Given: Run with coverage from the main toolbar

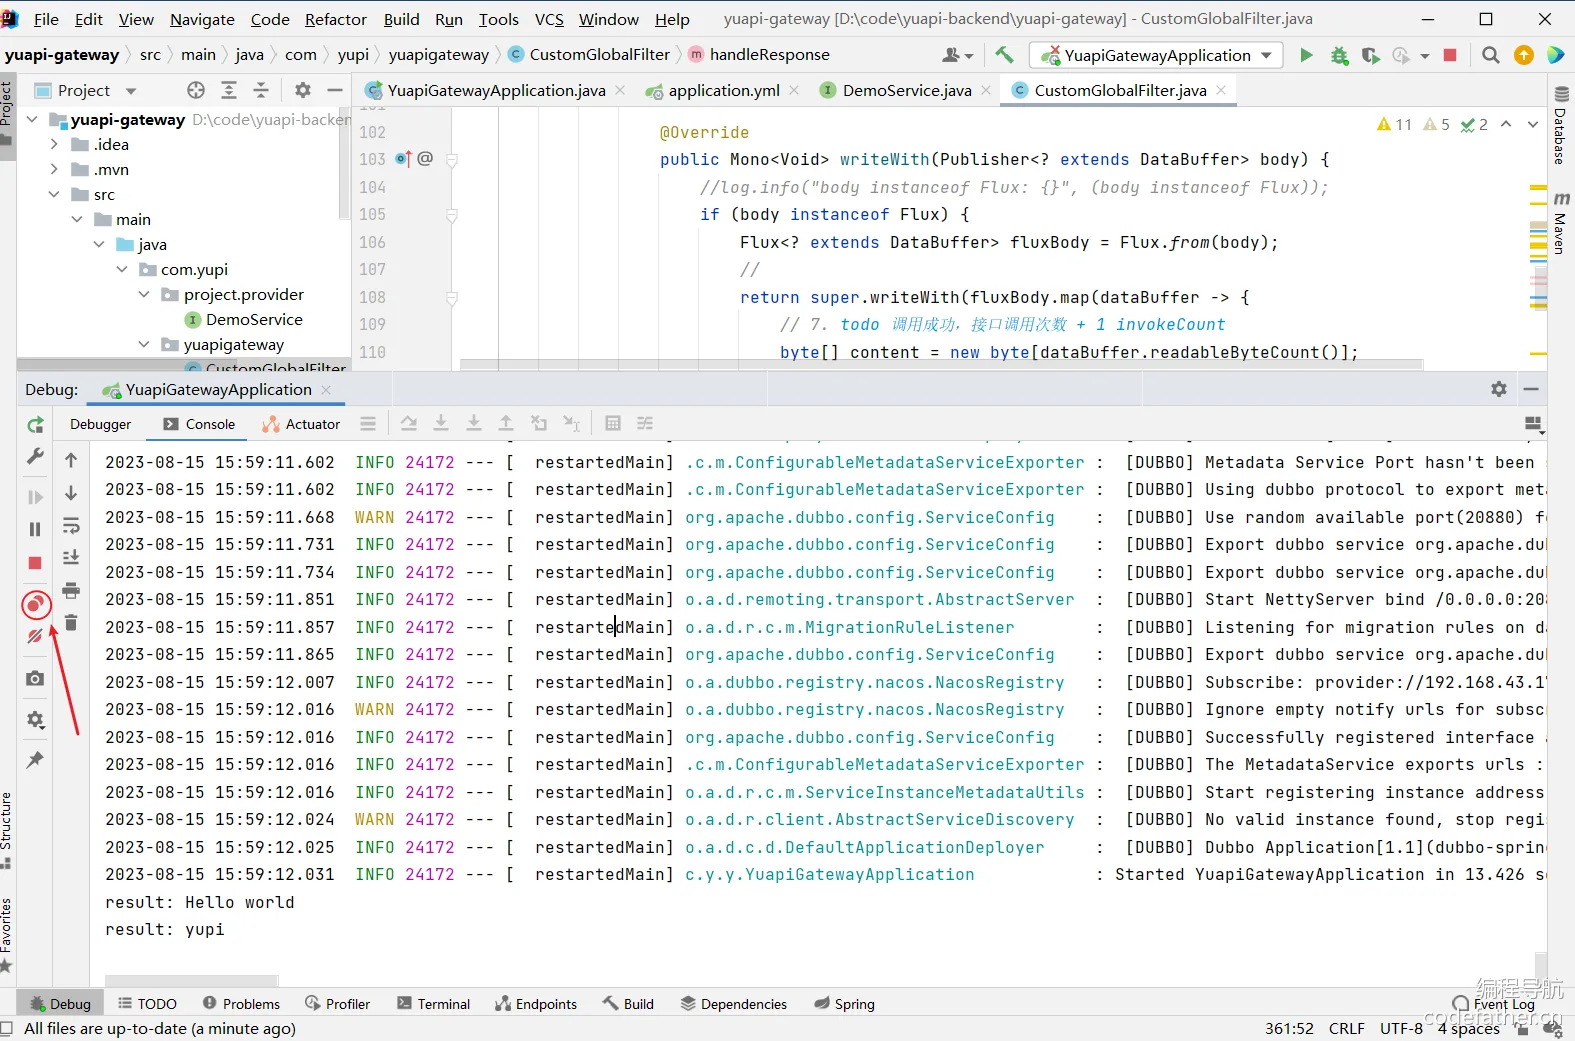Looking at the screenshot, I should [1370, 55].
